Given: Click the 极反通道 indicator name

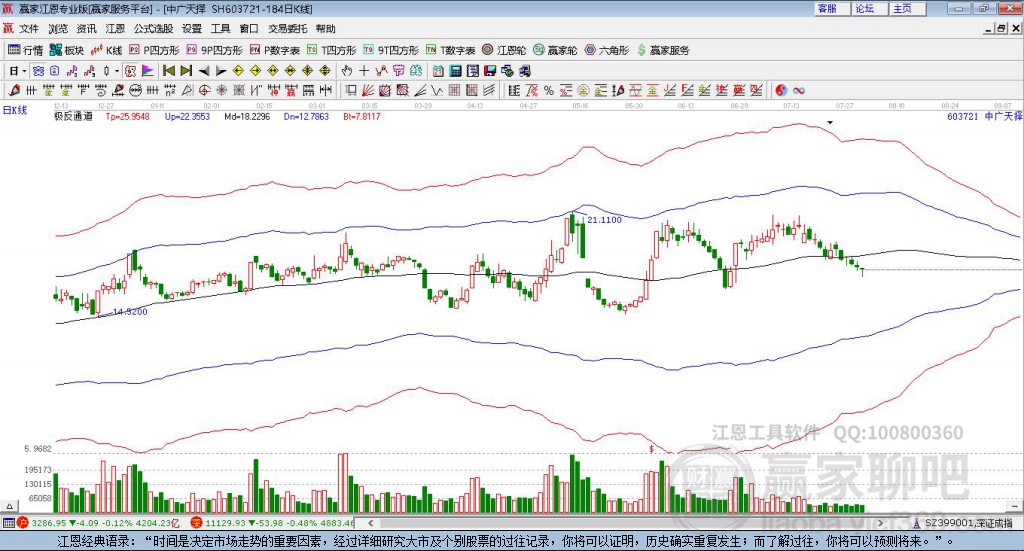Looking at the screenshot, I should tap(73, 116).
